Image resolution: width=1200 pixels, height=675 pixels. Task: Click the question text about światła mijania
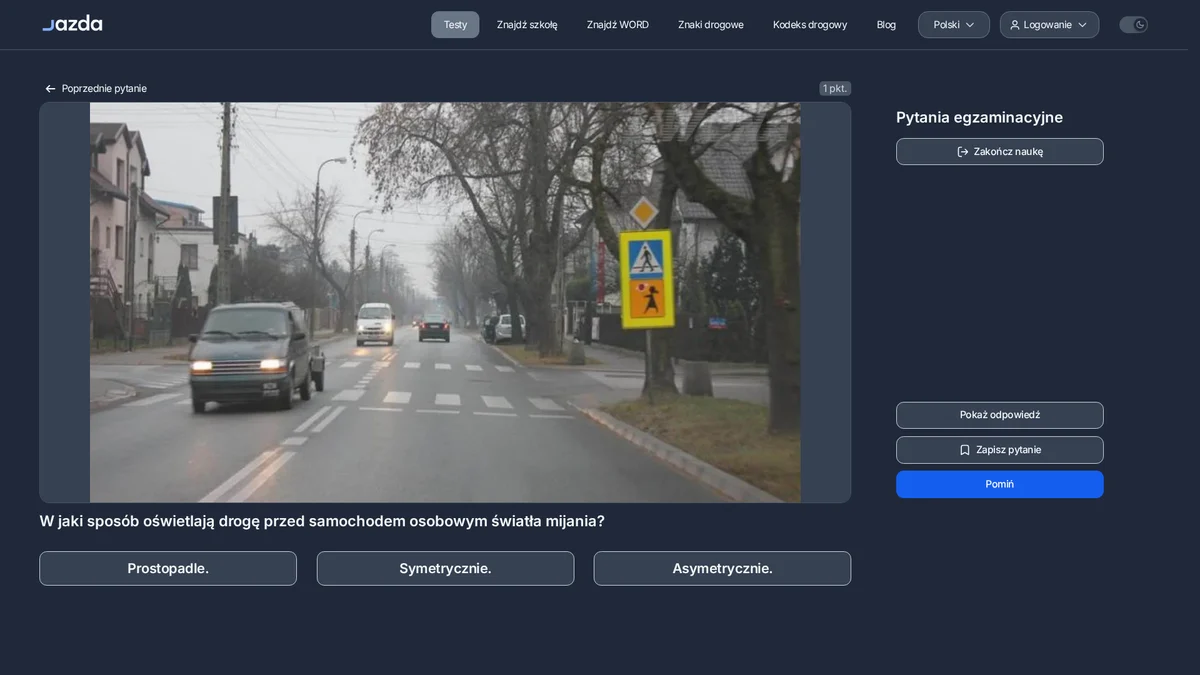[x=322, y=521]
